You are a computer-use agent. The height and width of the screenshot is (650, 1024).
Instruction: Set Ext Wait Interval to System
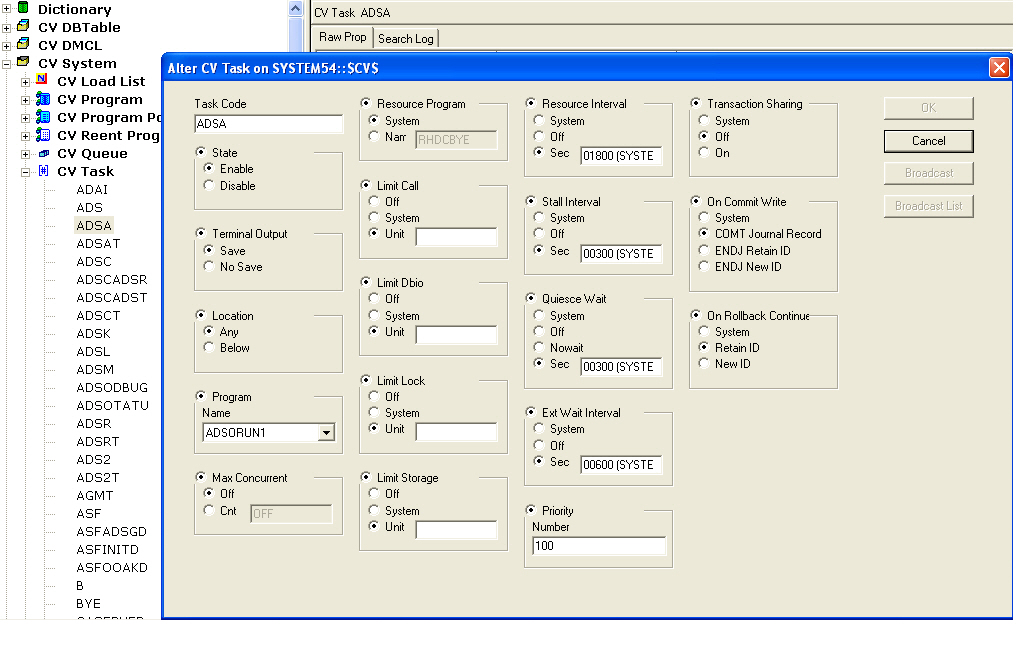tap(539, 429)
